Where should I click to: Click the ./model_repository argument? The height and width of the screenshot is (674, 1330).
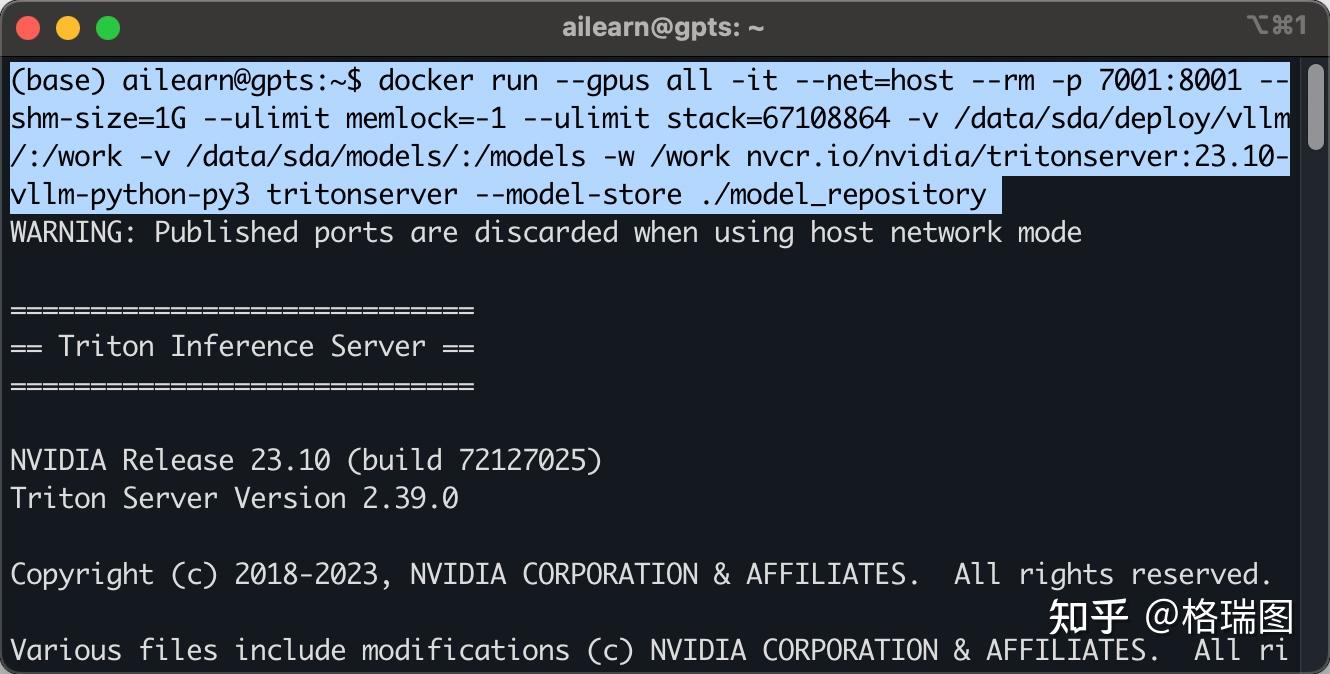(x=842, y=195)
